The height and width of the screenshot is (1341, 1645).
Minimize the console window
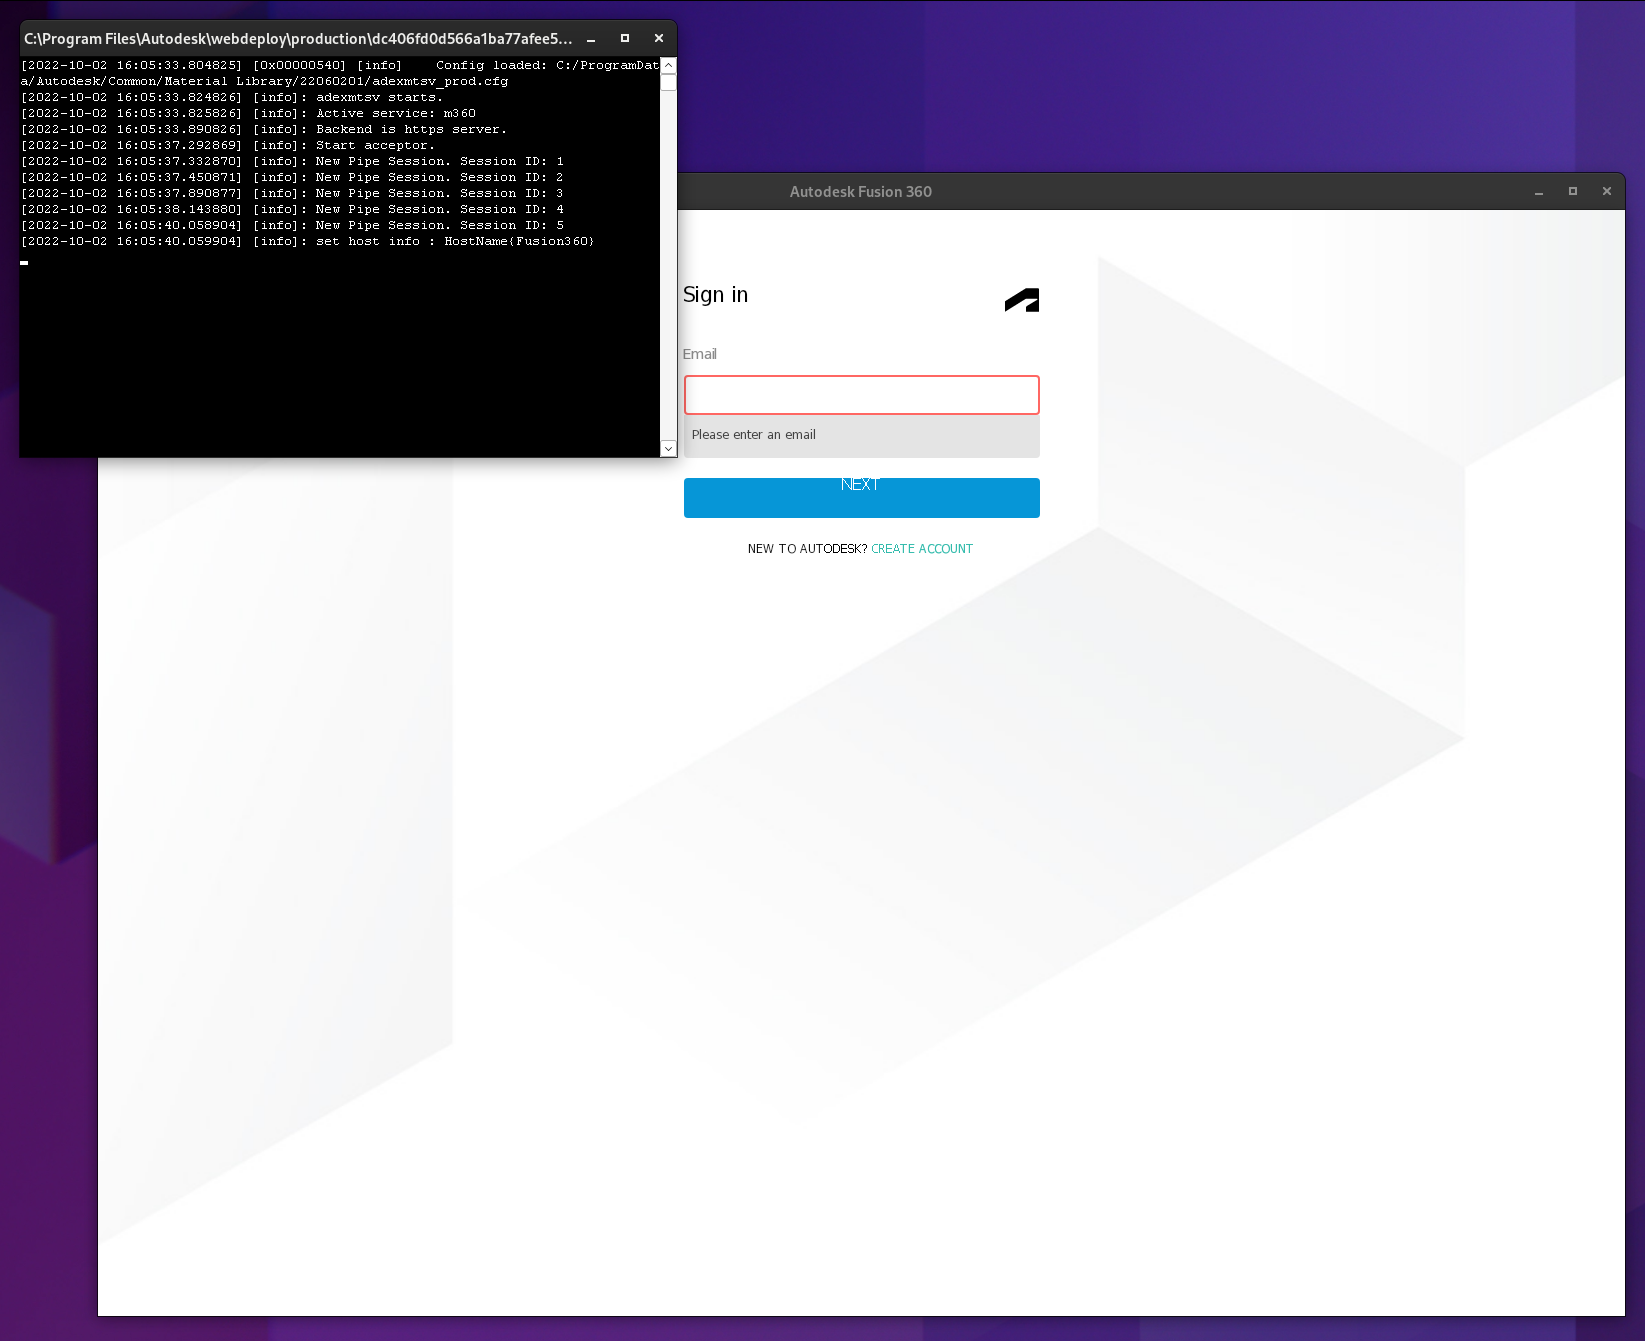coord(589,38)
